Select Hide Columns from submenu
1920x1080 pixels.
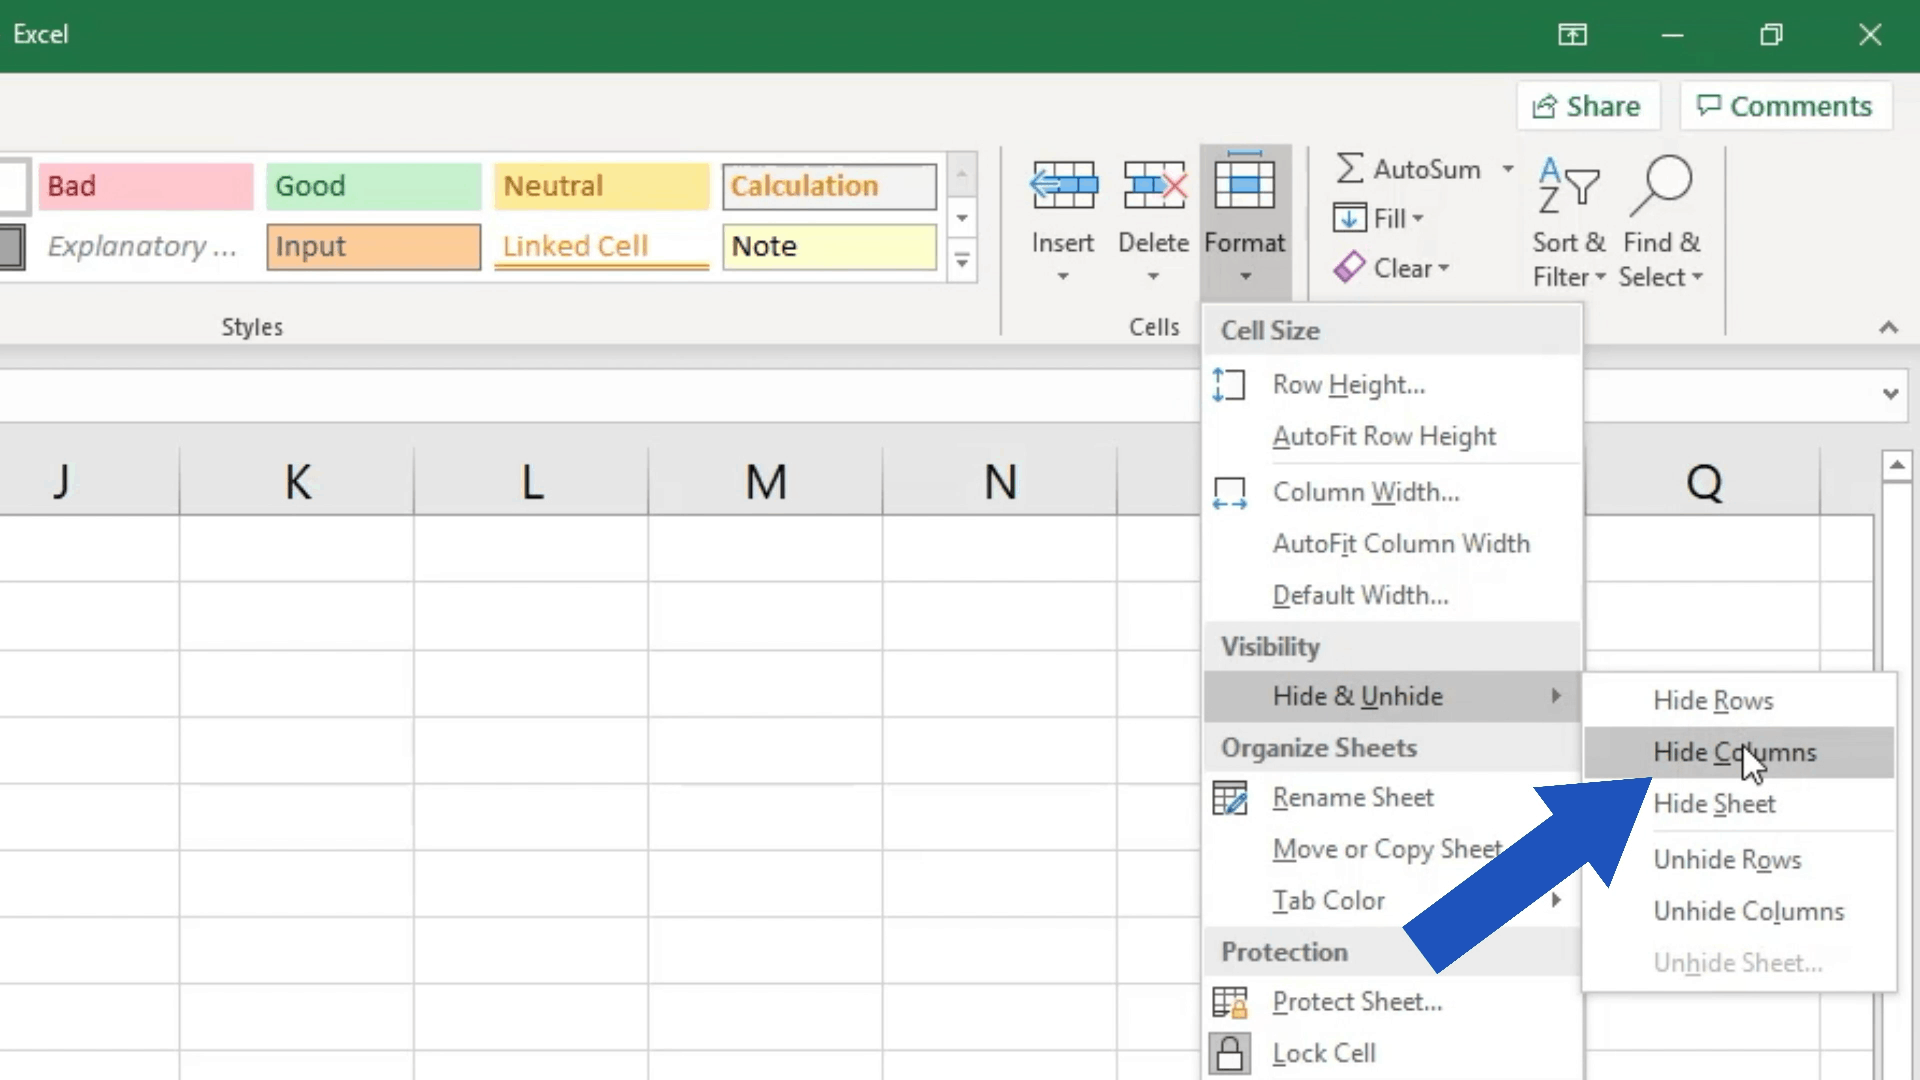pos(1734,752)
